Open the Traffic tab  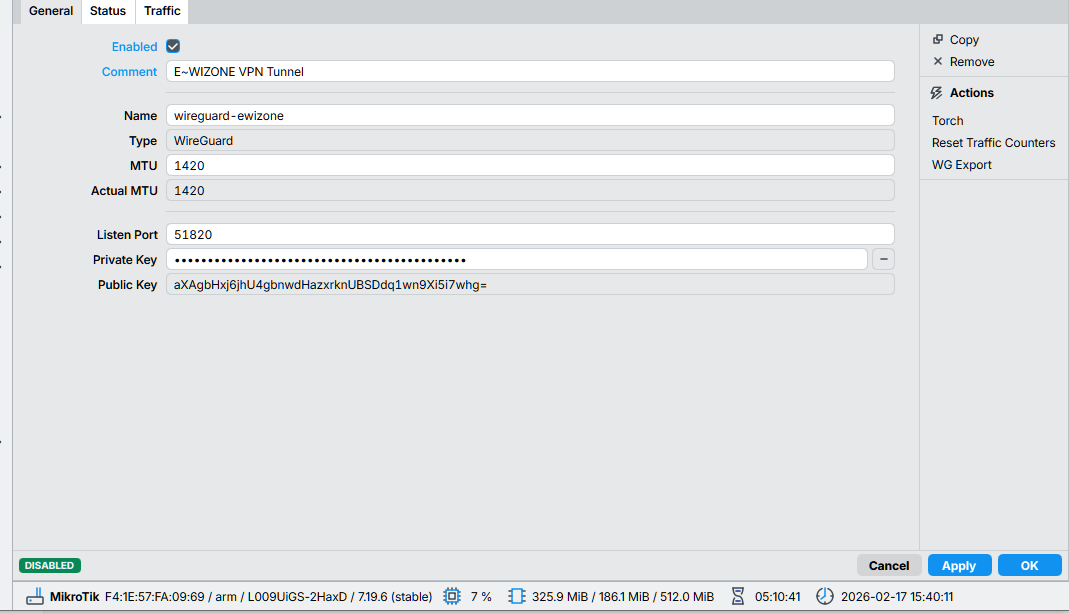(x=161, y=11)
